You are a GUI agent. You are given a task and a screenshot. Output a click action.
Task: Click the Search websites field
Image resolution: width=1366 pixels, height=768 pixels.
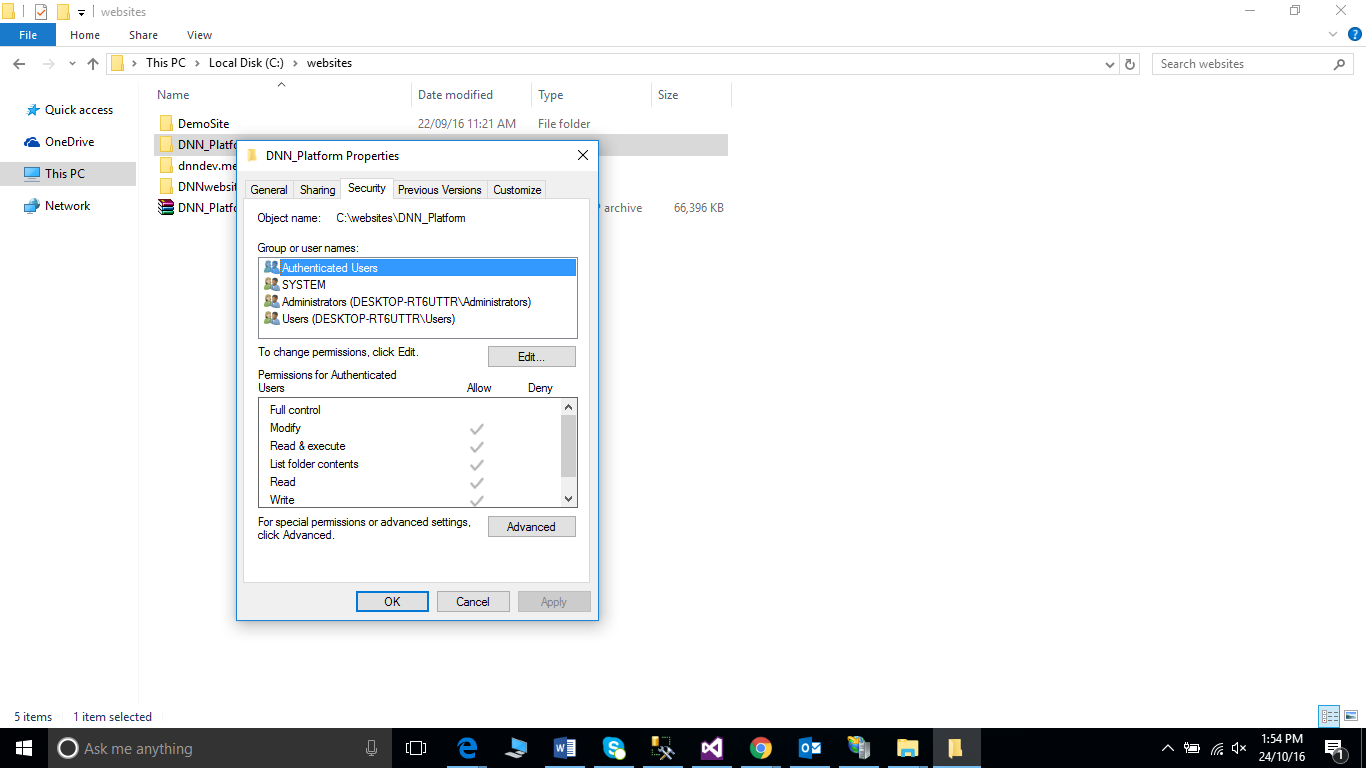1242,64
